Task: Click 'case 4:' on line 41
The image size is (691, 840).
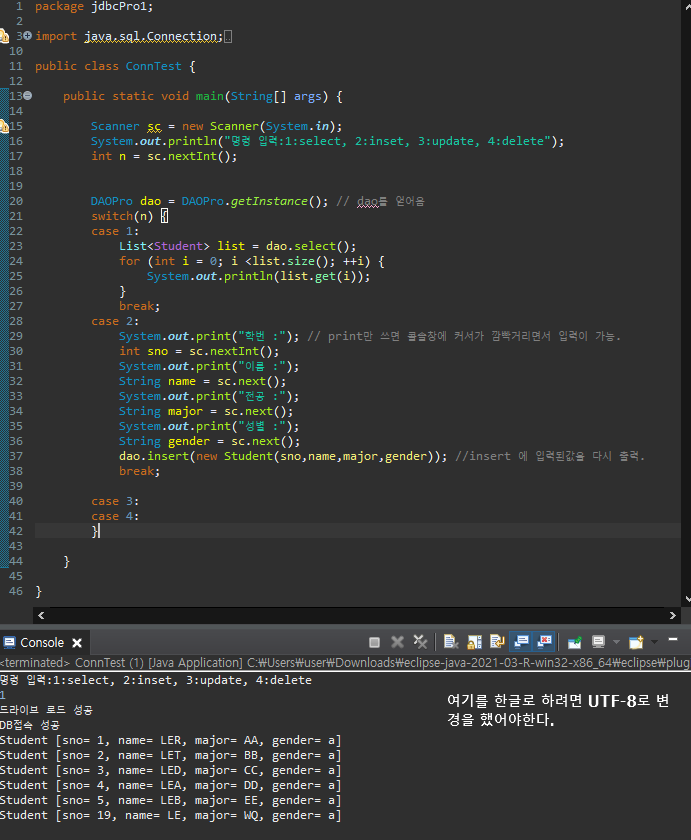Action: pyautogui.click(x=115, y=516)
